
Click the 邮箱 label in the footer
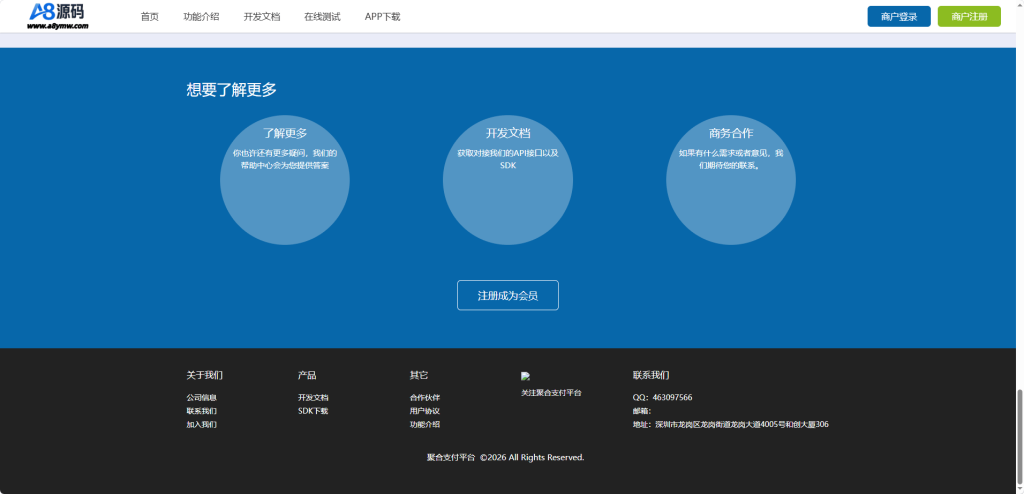[x=641, y=411]
